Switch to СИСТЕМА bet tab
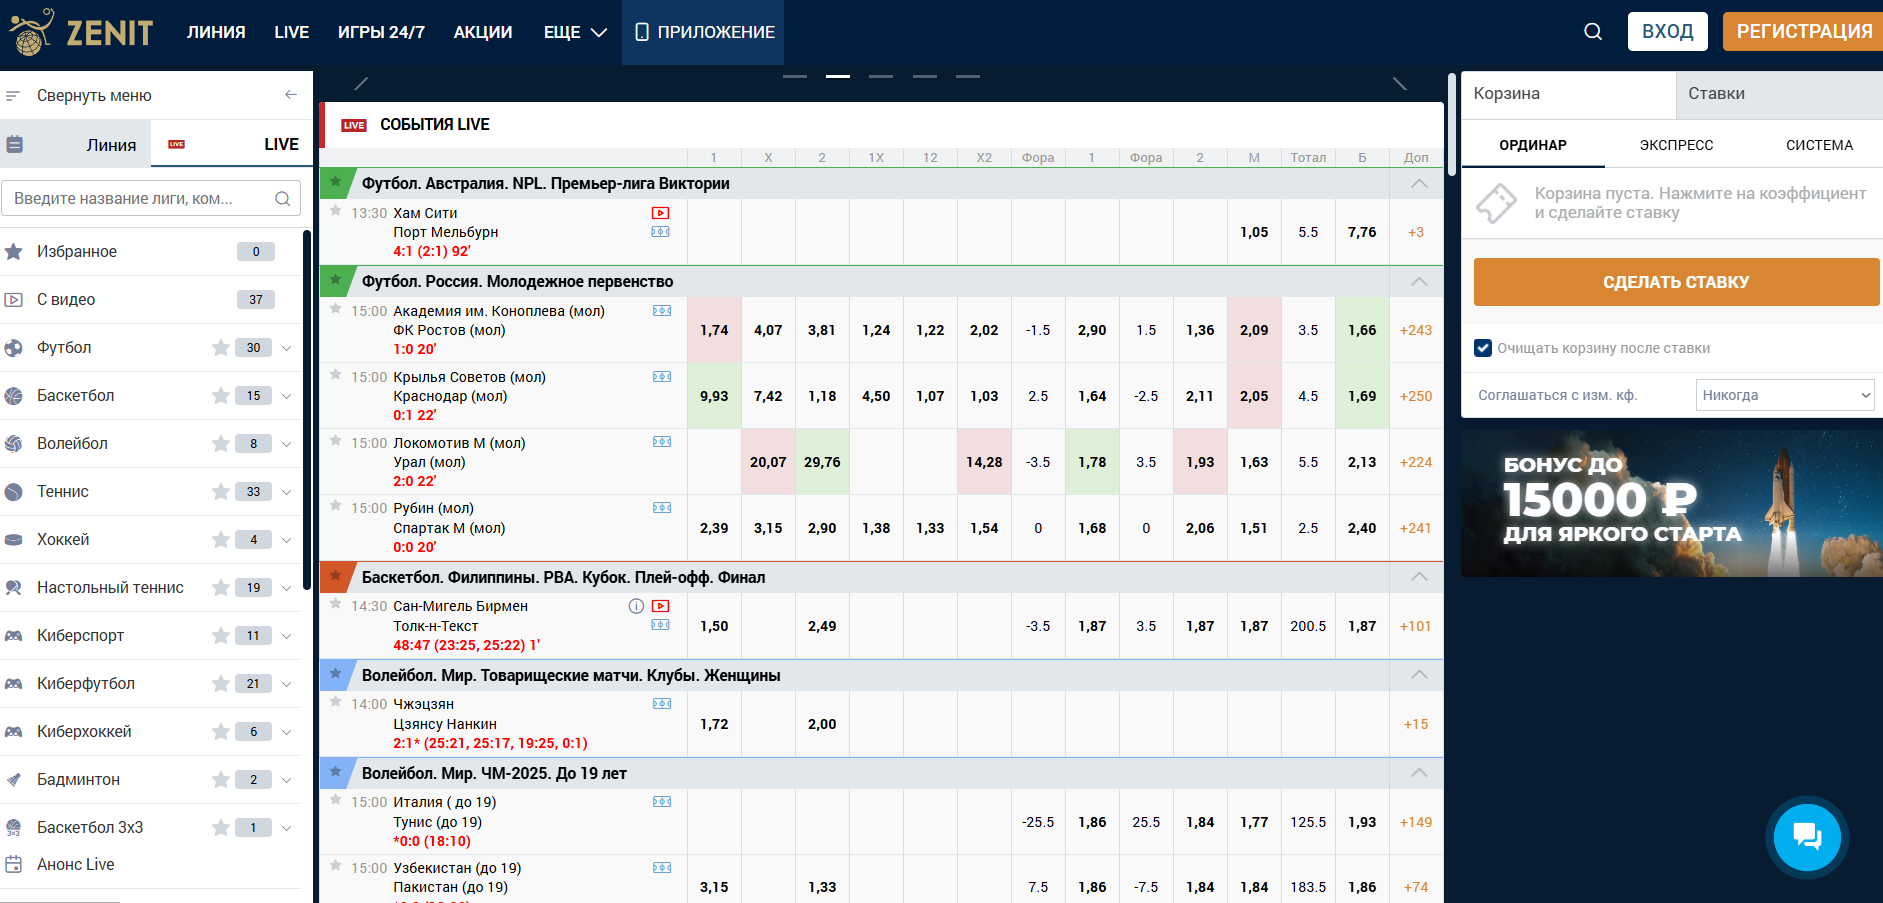 tap(1819, 145)
